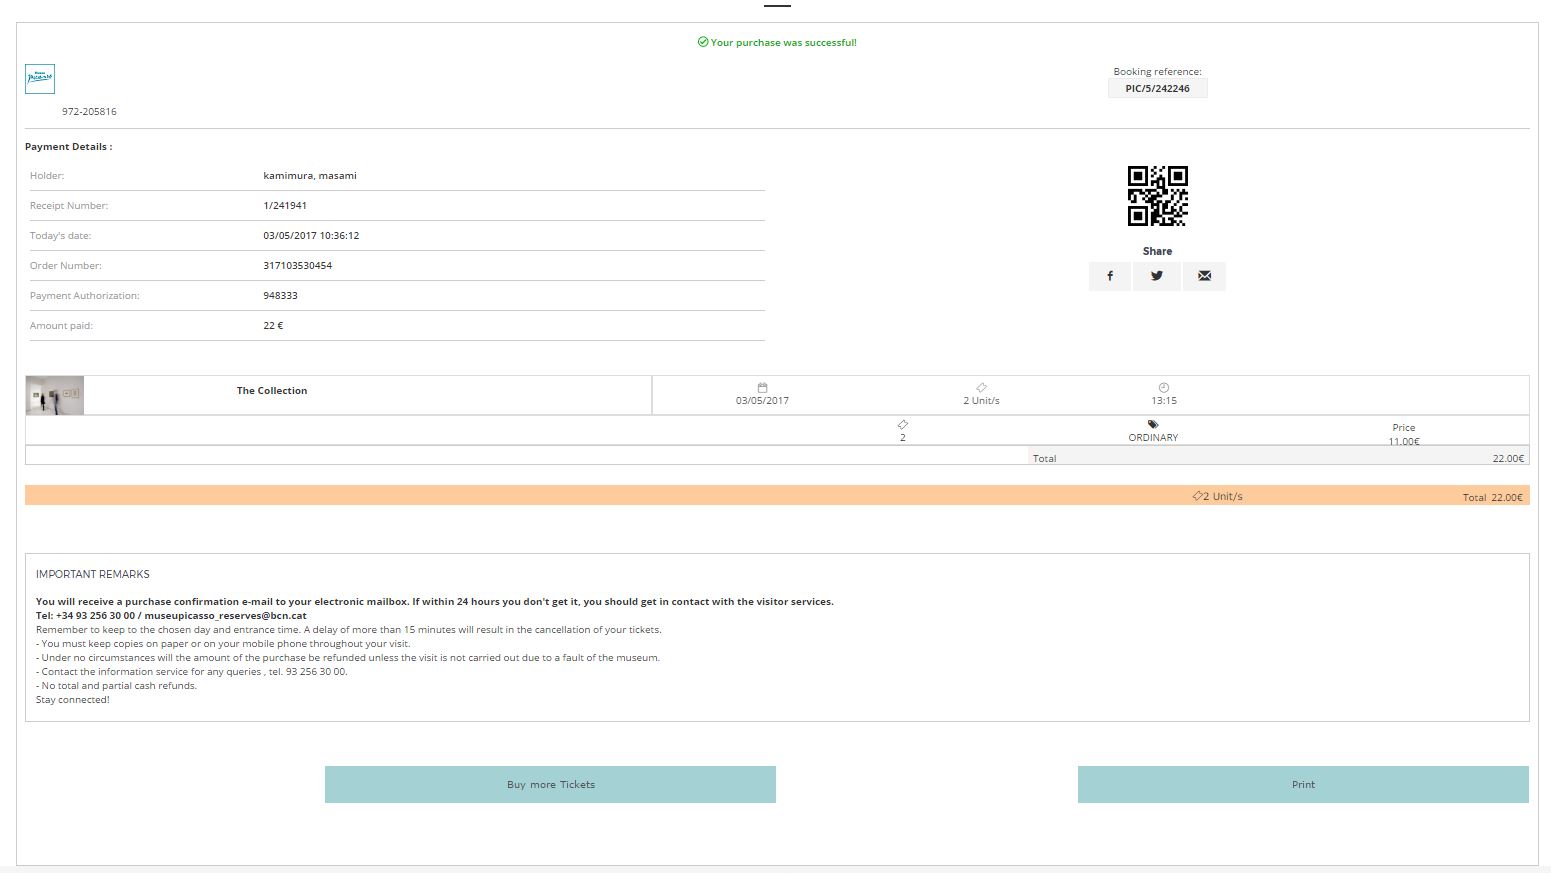Open The Collection thumbnail image

[55, 396]
